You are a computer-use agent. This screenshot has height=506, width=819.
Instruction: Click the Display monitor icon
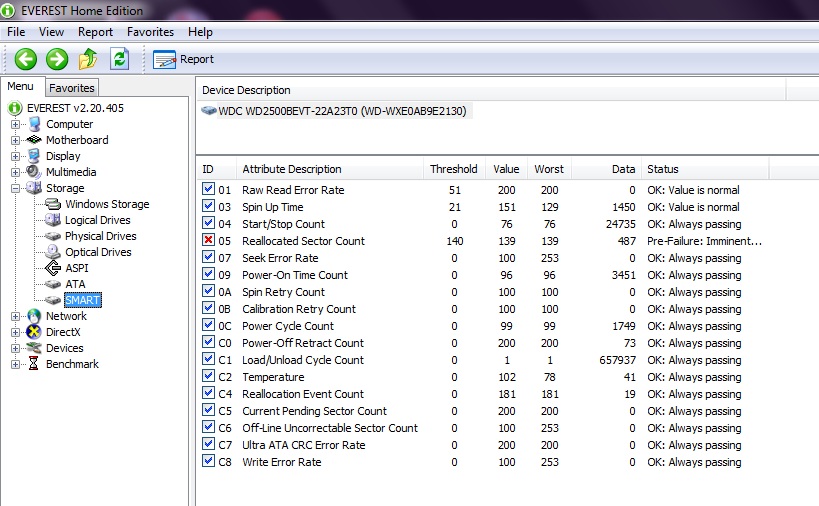point(34,156)
